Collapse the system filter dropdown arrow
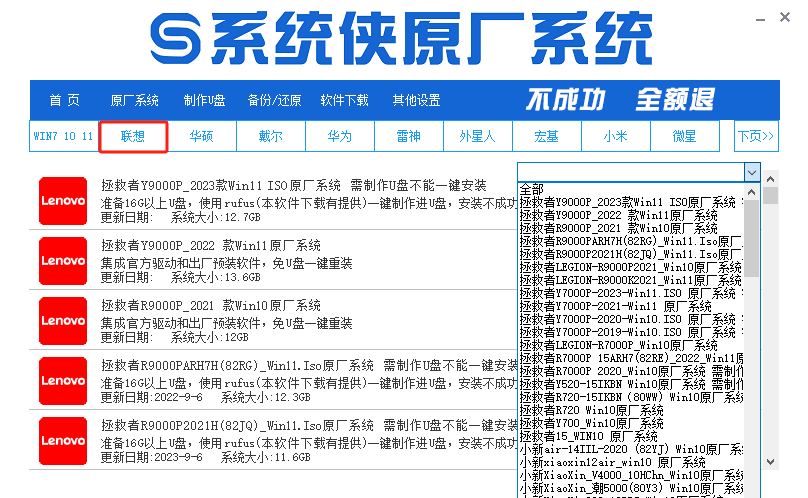This screenshot has width=808, height=498. click(752, 172)
